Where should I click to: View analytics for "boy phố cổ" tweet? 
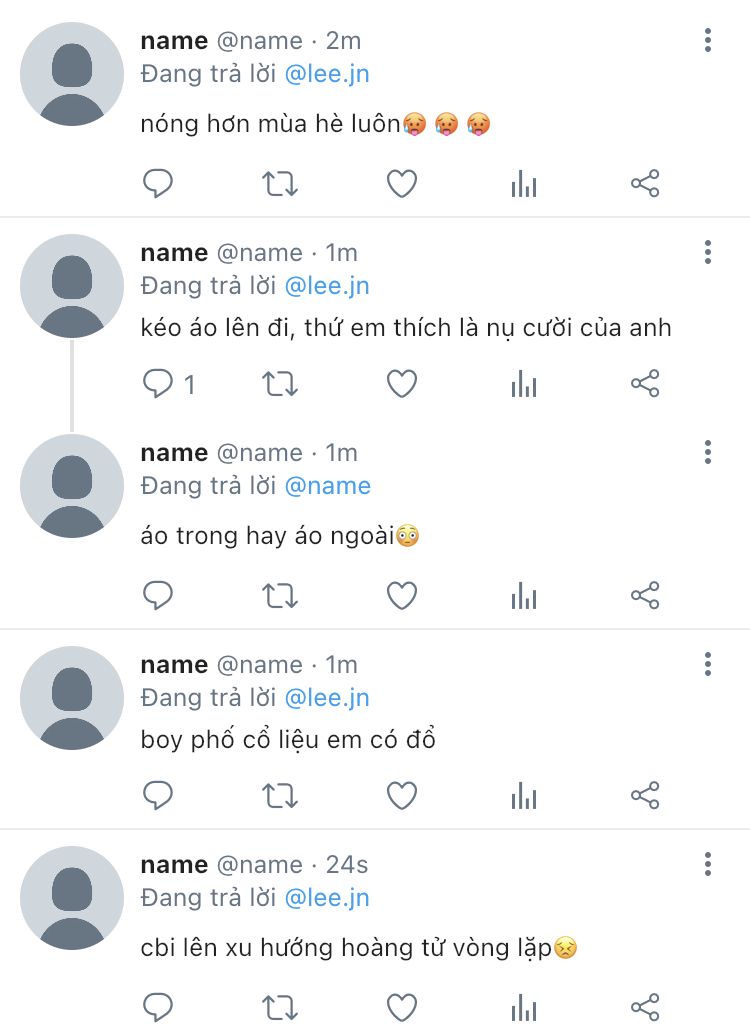[524, 795]
